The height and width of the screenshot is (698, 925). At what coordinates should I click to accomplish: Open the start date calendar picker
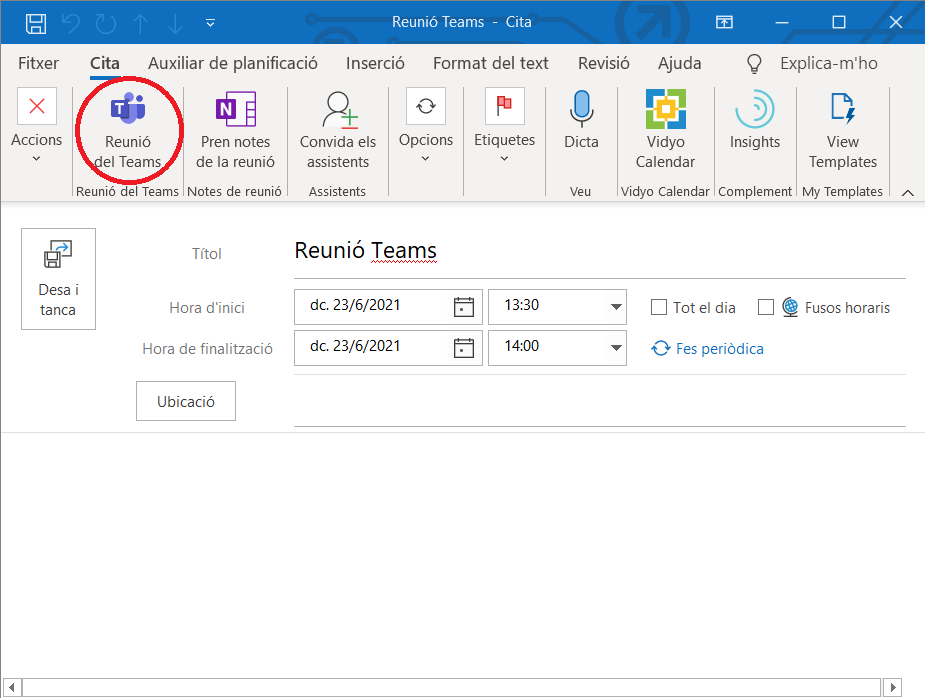click(463, 307)
